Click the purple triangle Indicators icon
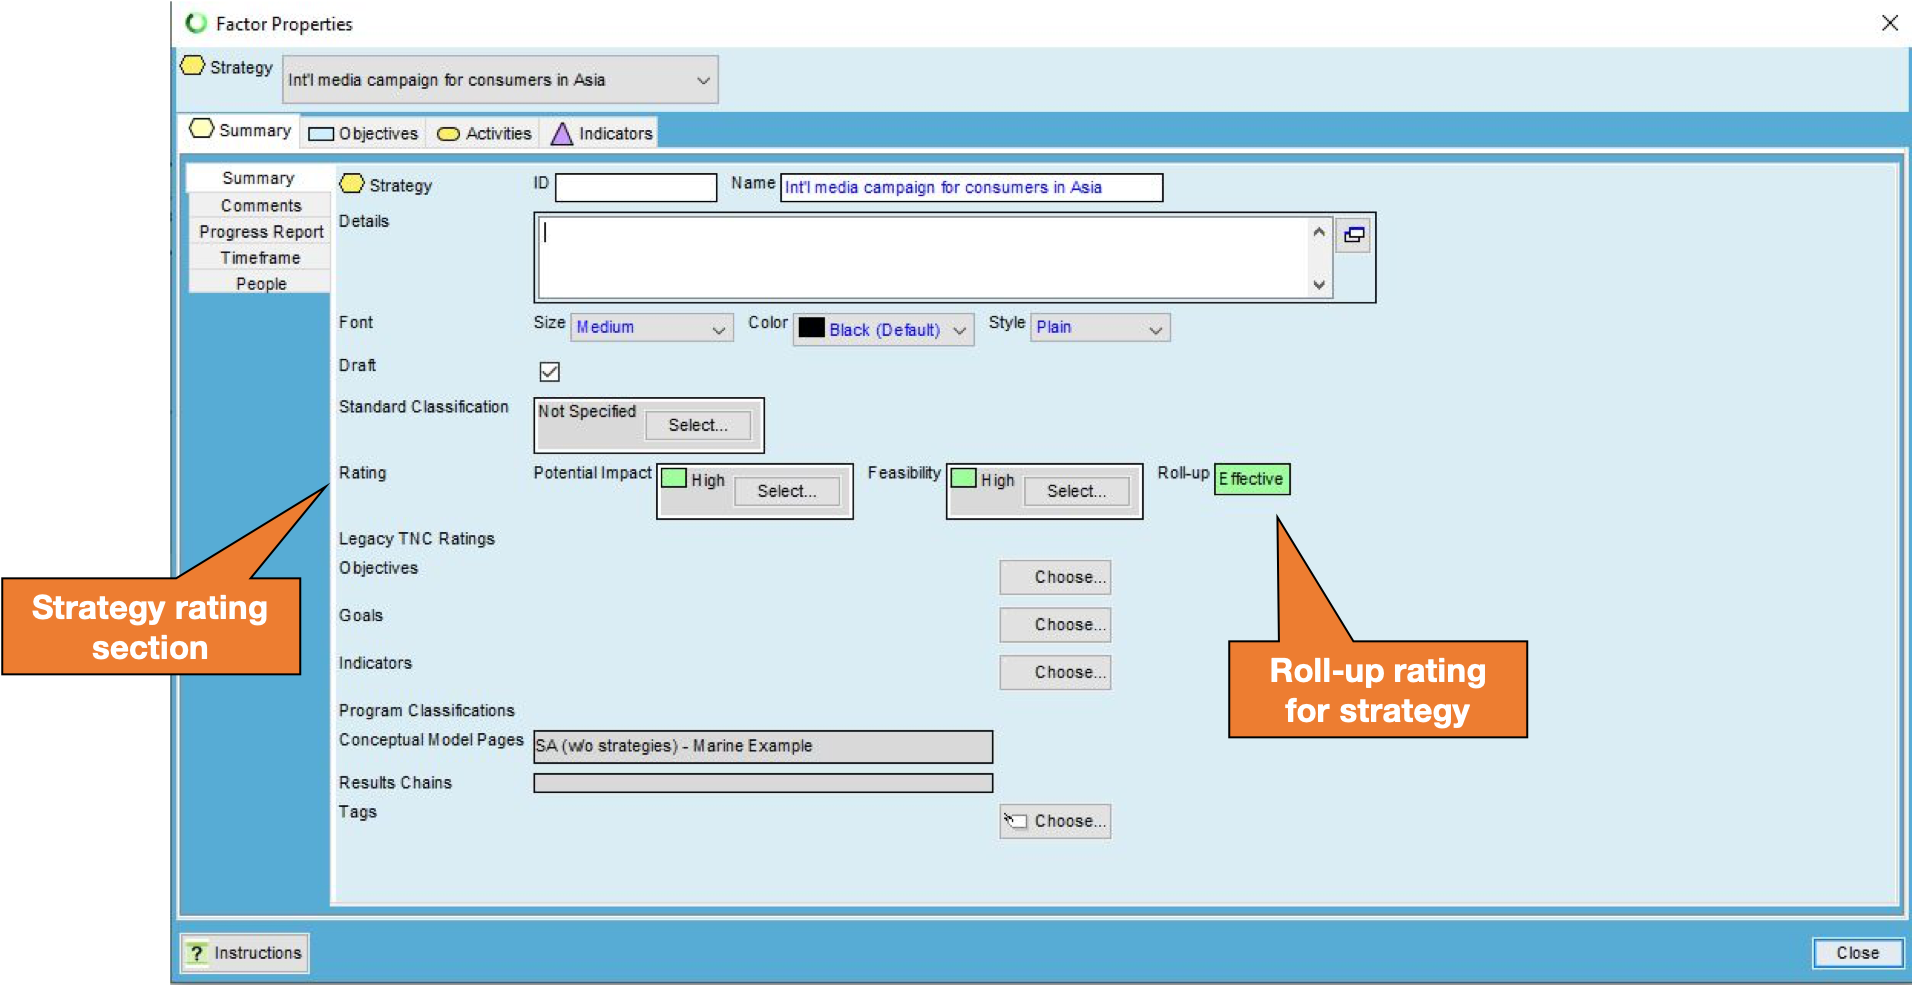 562,134
